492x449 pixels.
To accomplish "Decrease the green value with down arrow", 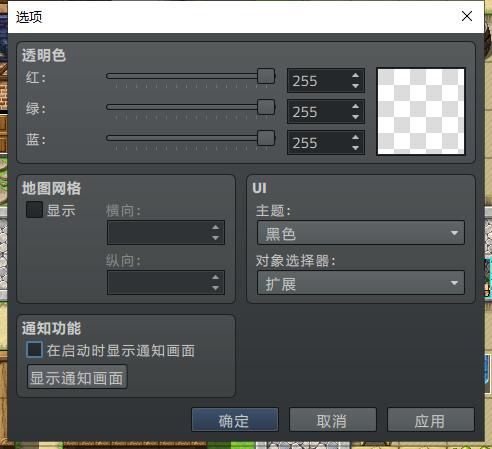I will 355,117.
